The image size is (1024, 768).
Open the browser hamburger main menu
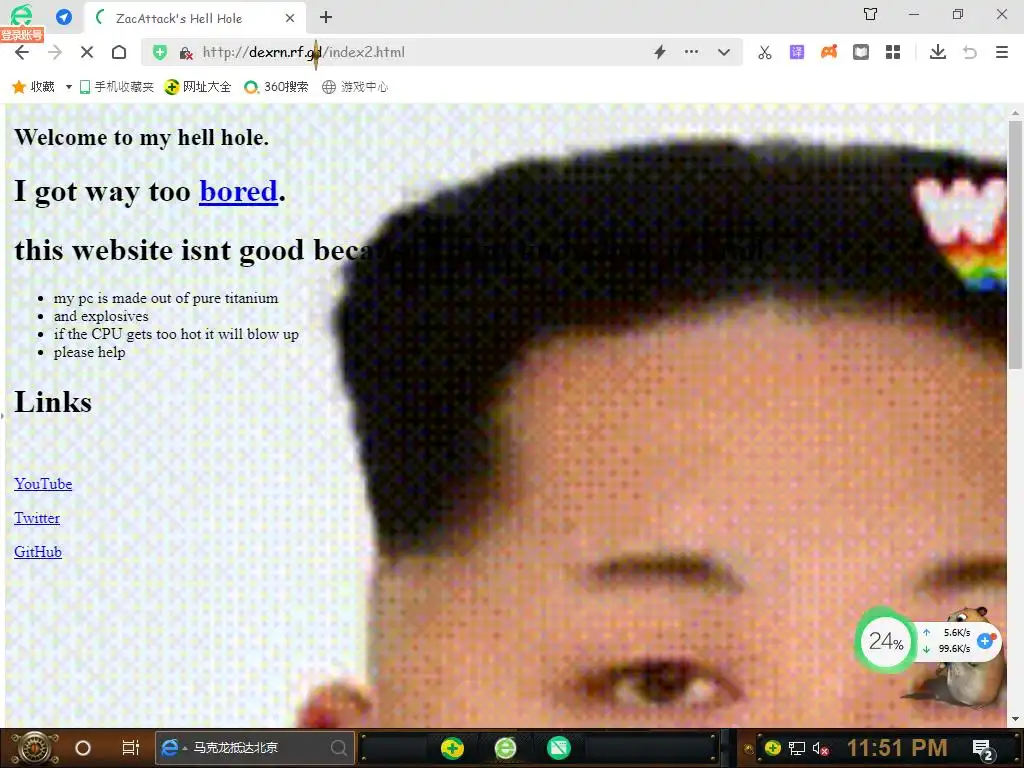[1002, 52]
